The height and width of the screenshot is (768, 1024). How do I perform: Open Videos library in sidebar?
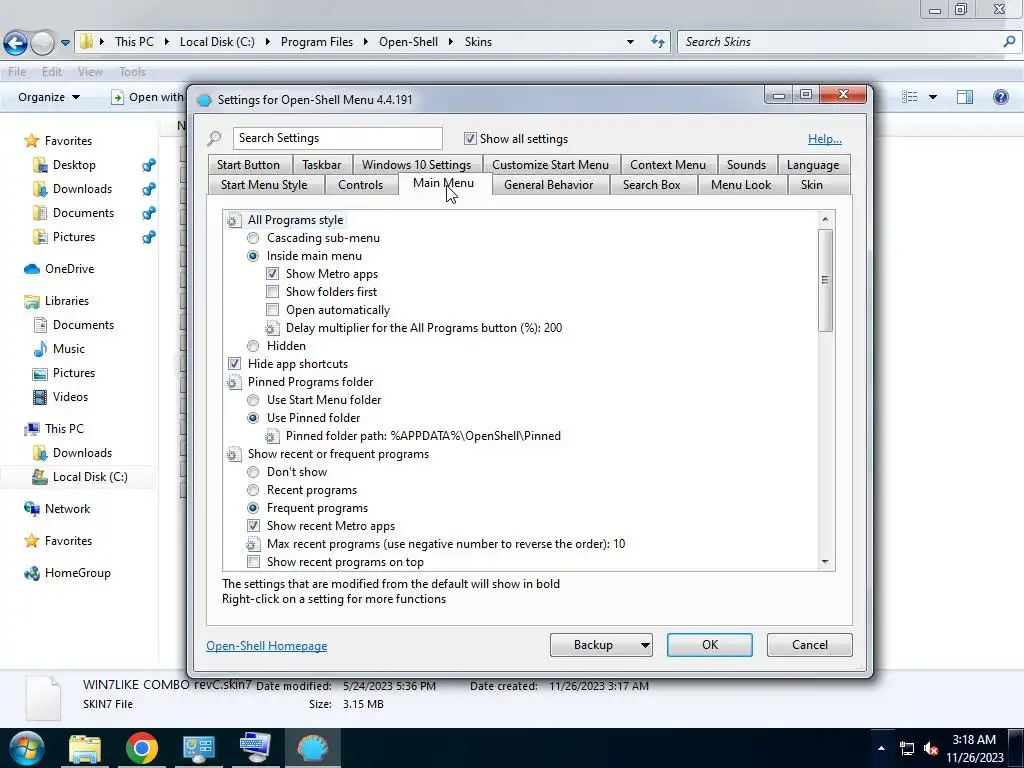[x=70, y=397]
